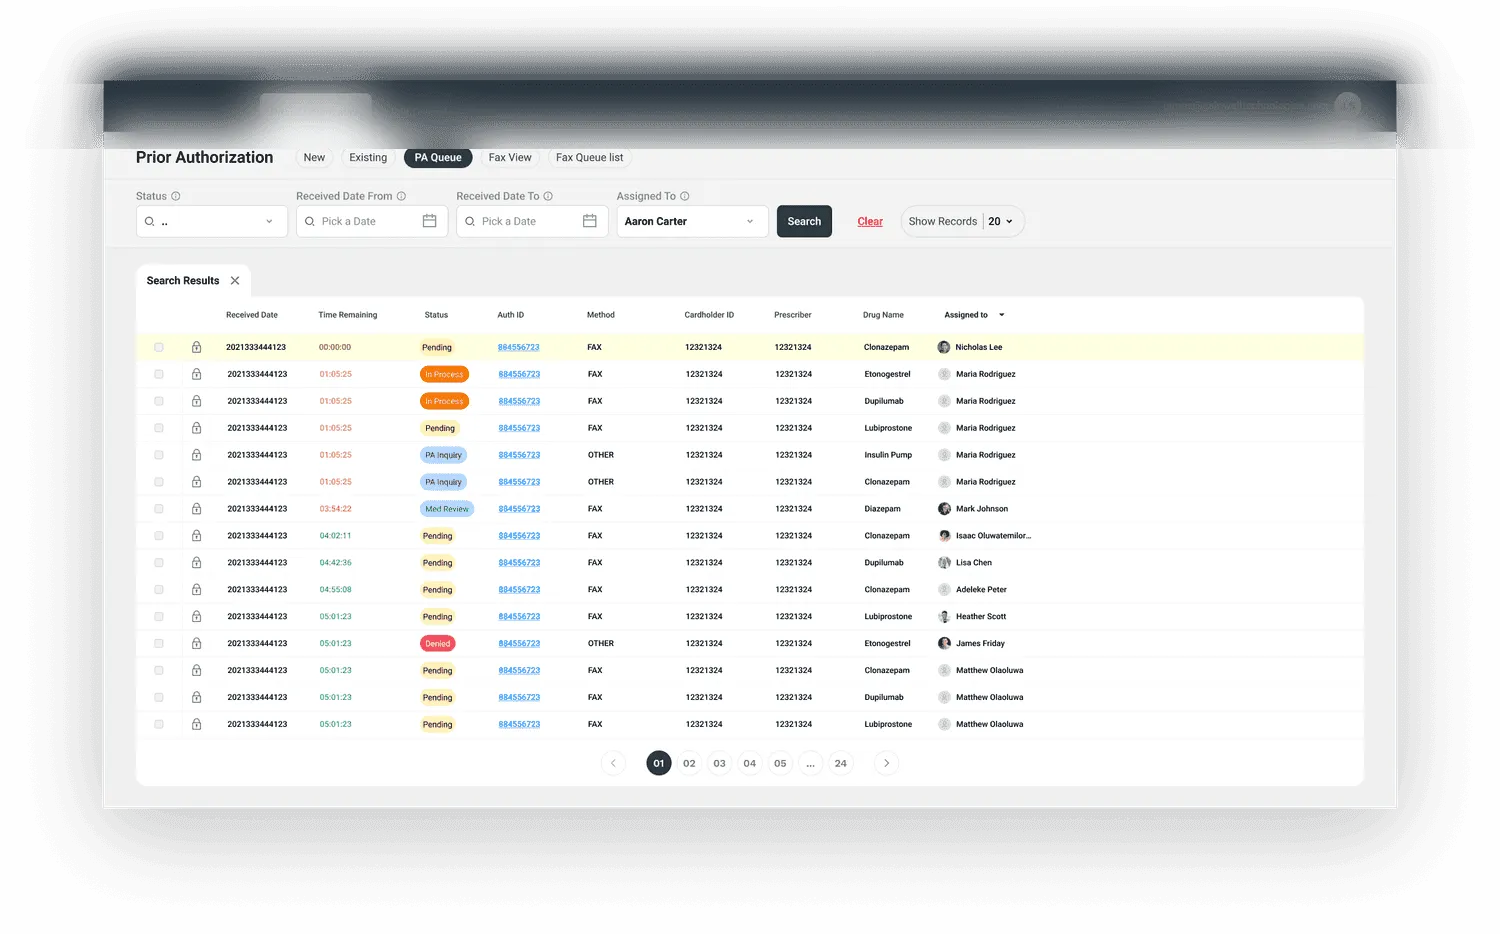Image resolution: width=1500 pixels, height=934 pixels.
Task: Click James Friday's avatar picture
Action: pyautogui.click(x=944, y=644)
